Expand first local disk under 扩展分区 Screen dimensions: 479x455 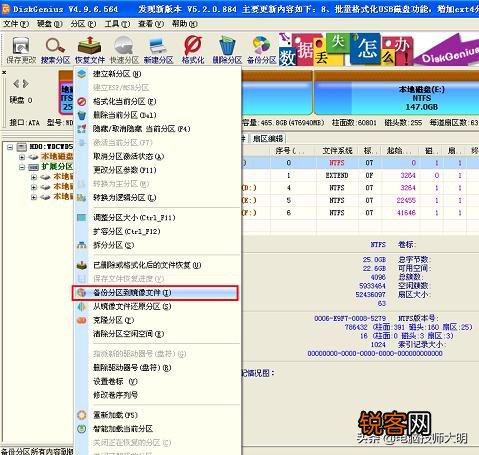(34, 177)
